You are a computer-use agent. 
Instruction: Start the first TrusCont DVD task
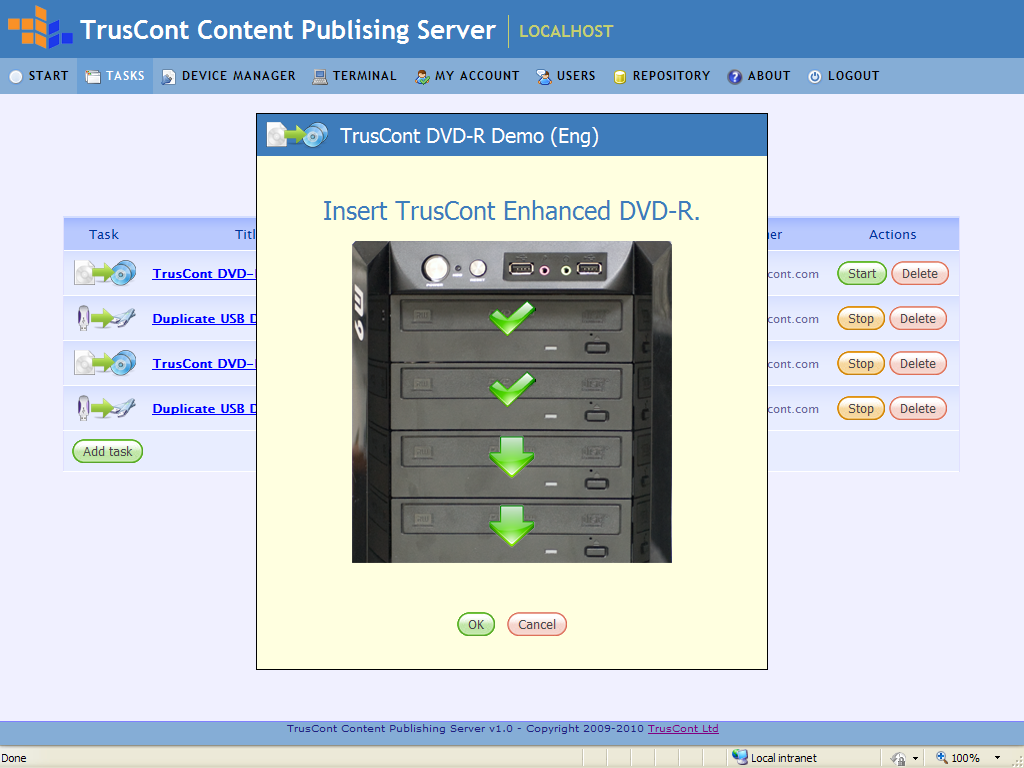[862, 274]
